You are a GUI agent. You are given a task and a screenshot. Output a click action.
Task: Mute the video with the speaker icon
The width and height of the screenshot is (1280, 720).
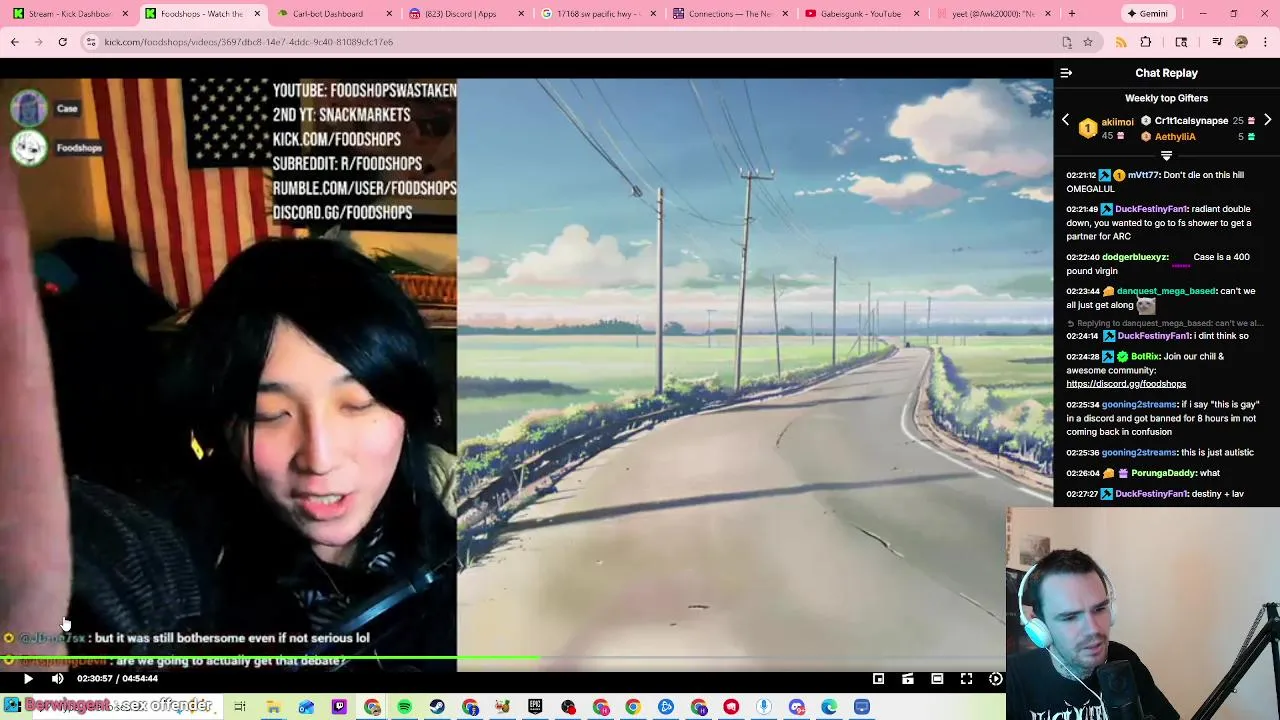pyautogui.click(x=57, y=679)
